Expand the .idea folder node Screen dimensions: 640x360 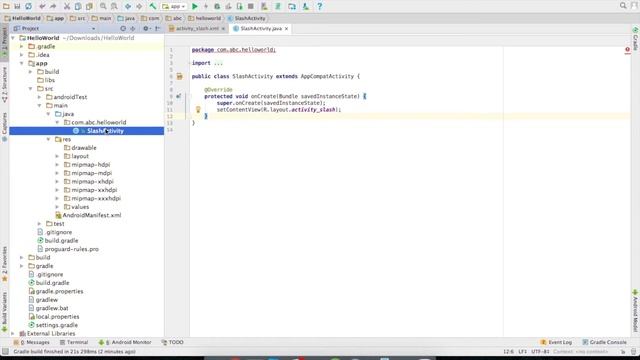pos(22,55)
